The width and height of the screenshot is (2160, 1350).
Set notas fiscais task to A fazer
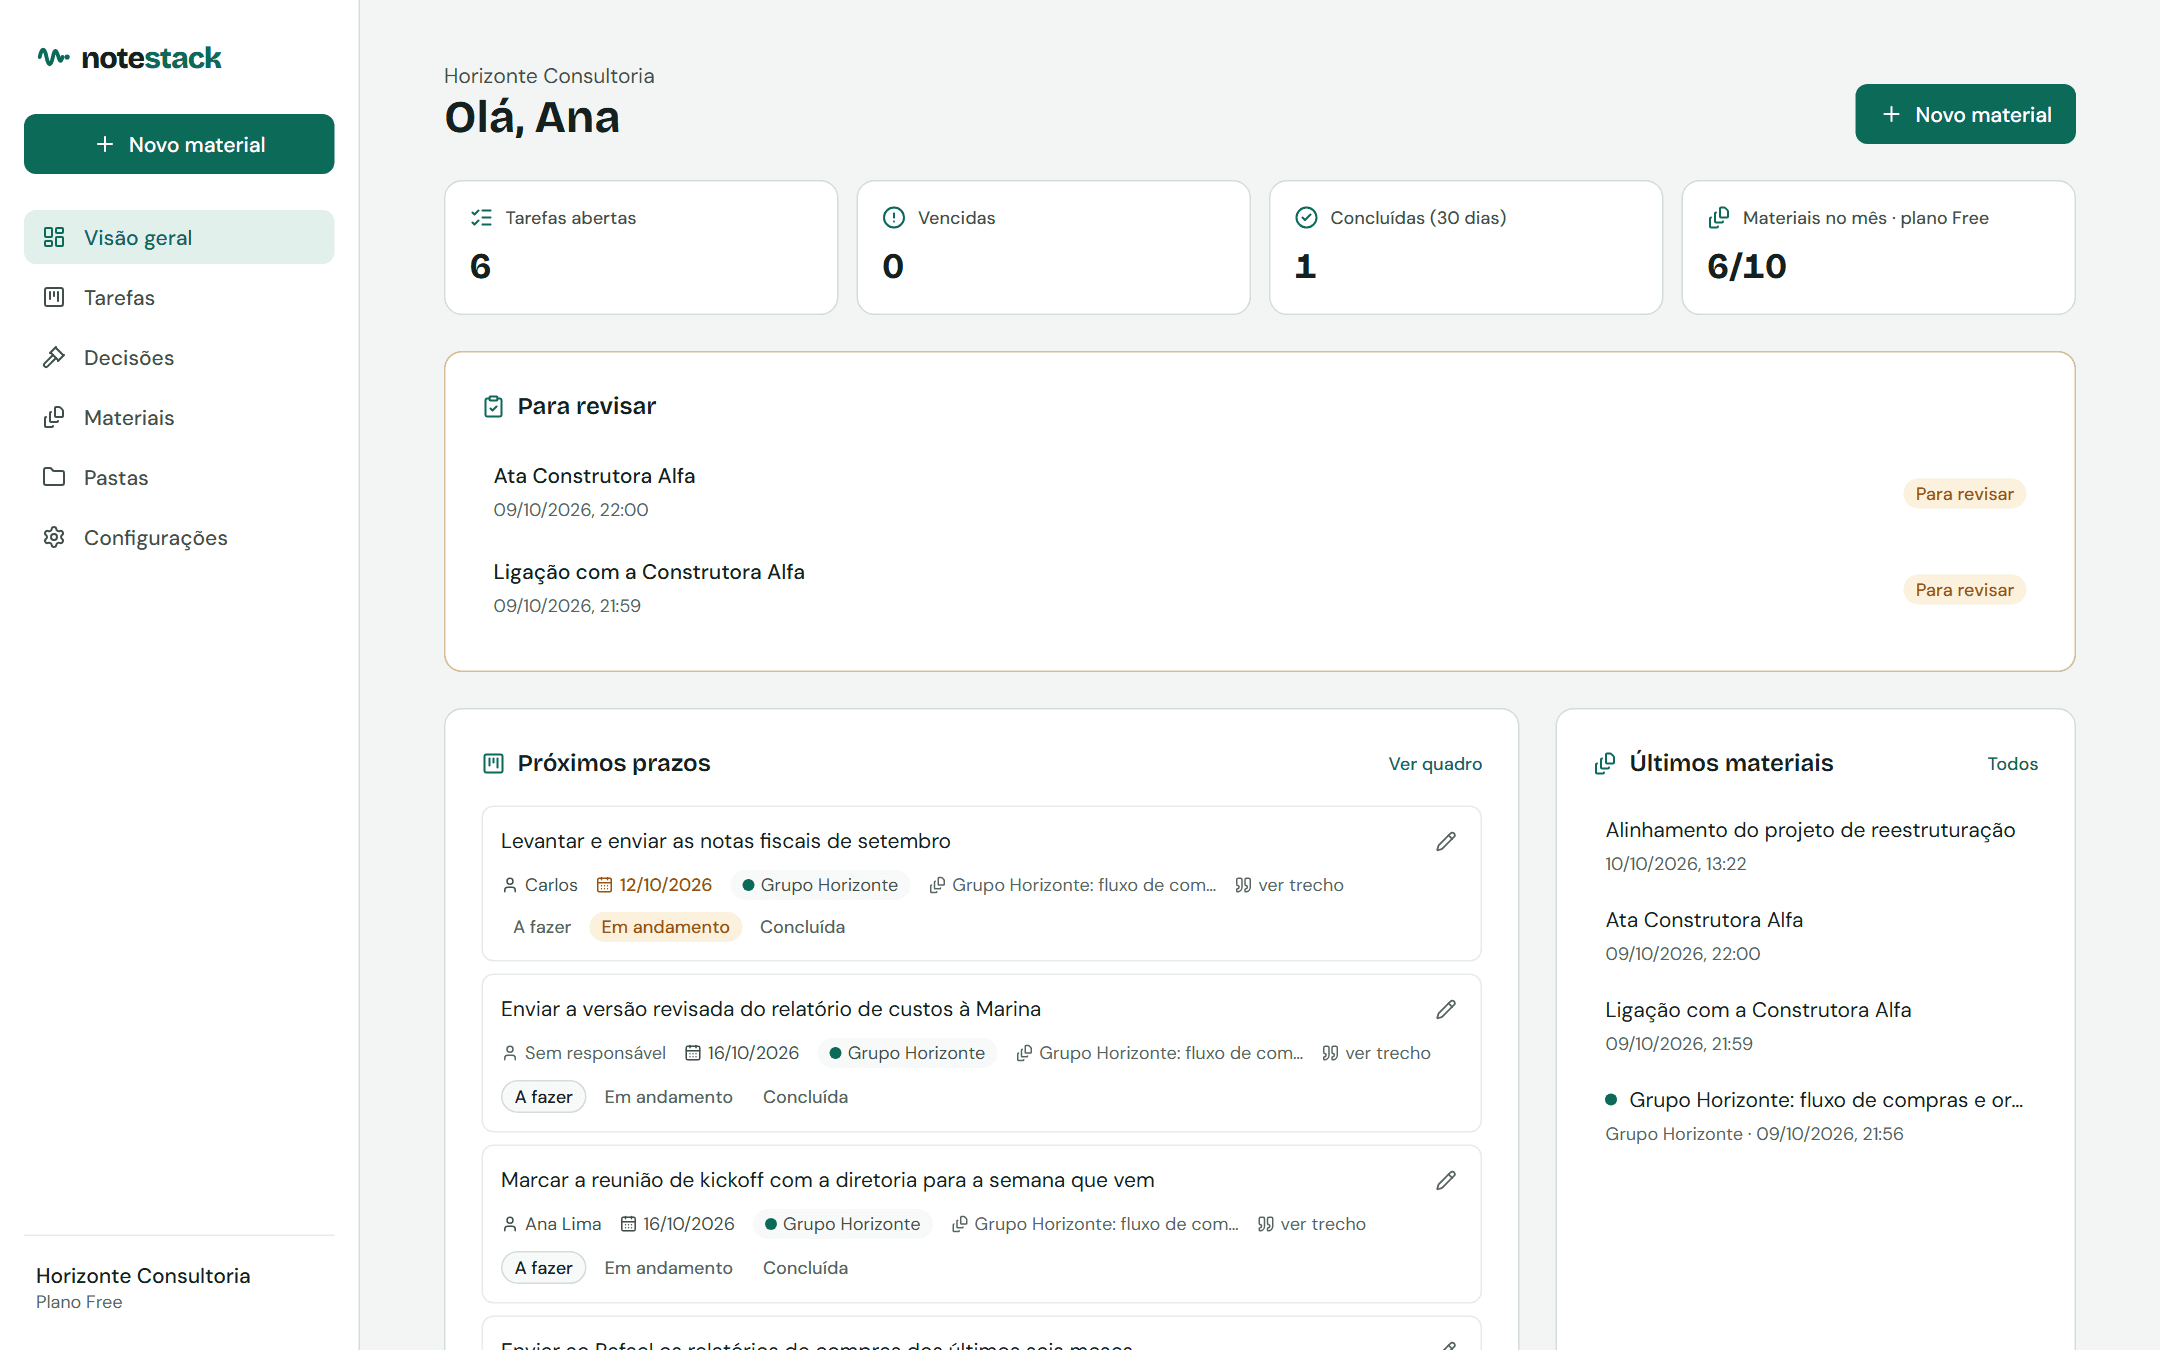542,927
